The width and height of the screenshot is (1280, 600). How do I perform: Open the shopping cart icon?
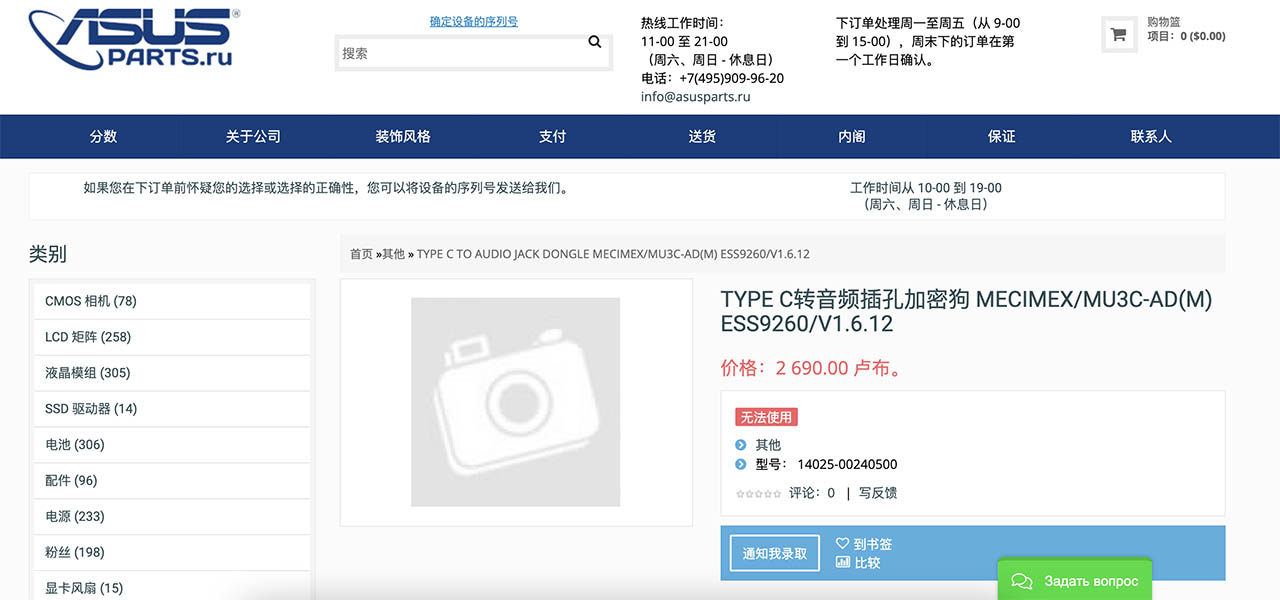coord(1118,35)
